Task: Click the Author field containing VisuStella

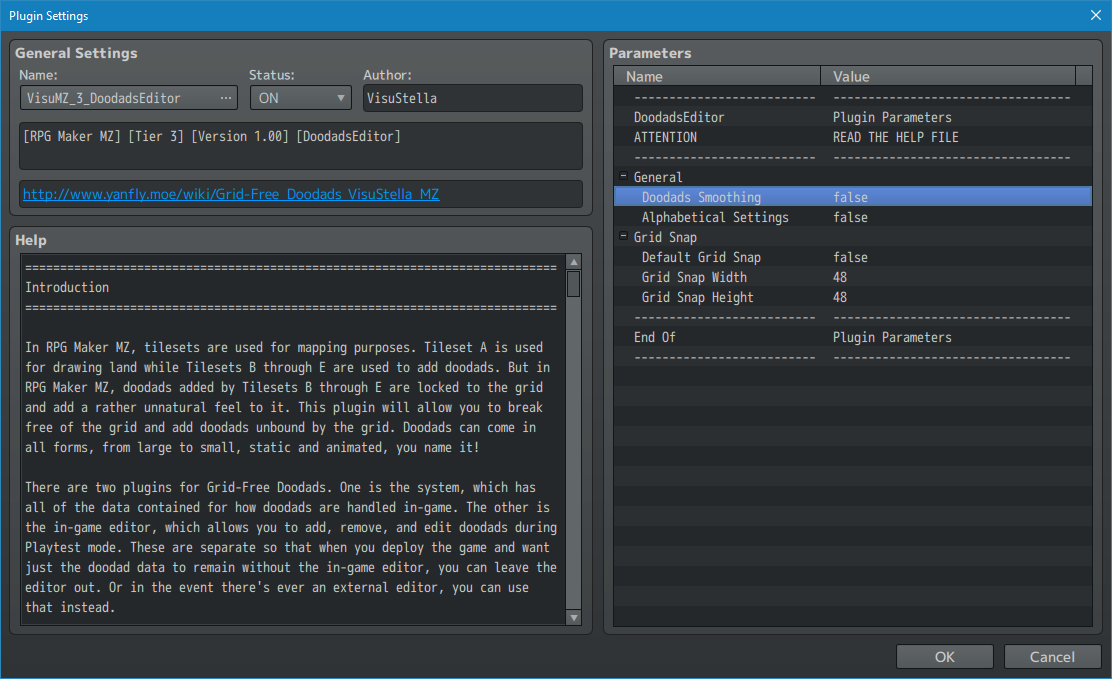Action: [472, 98]
